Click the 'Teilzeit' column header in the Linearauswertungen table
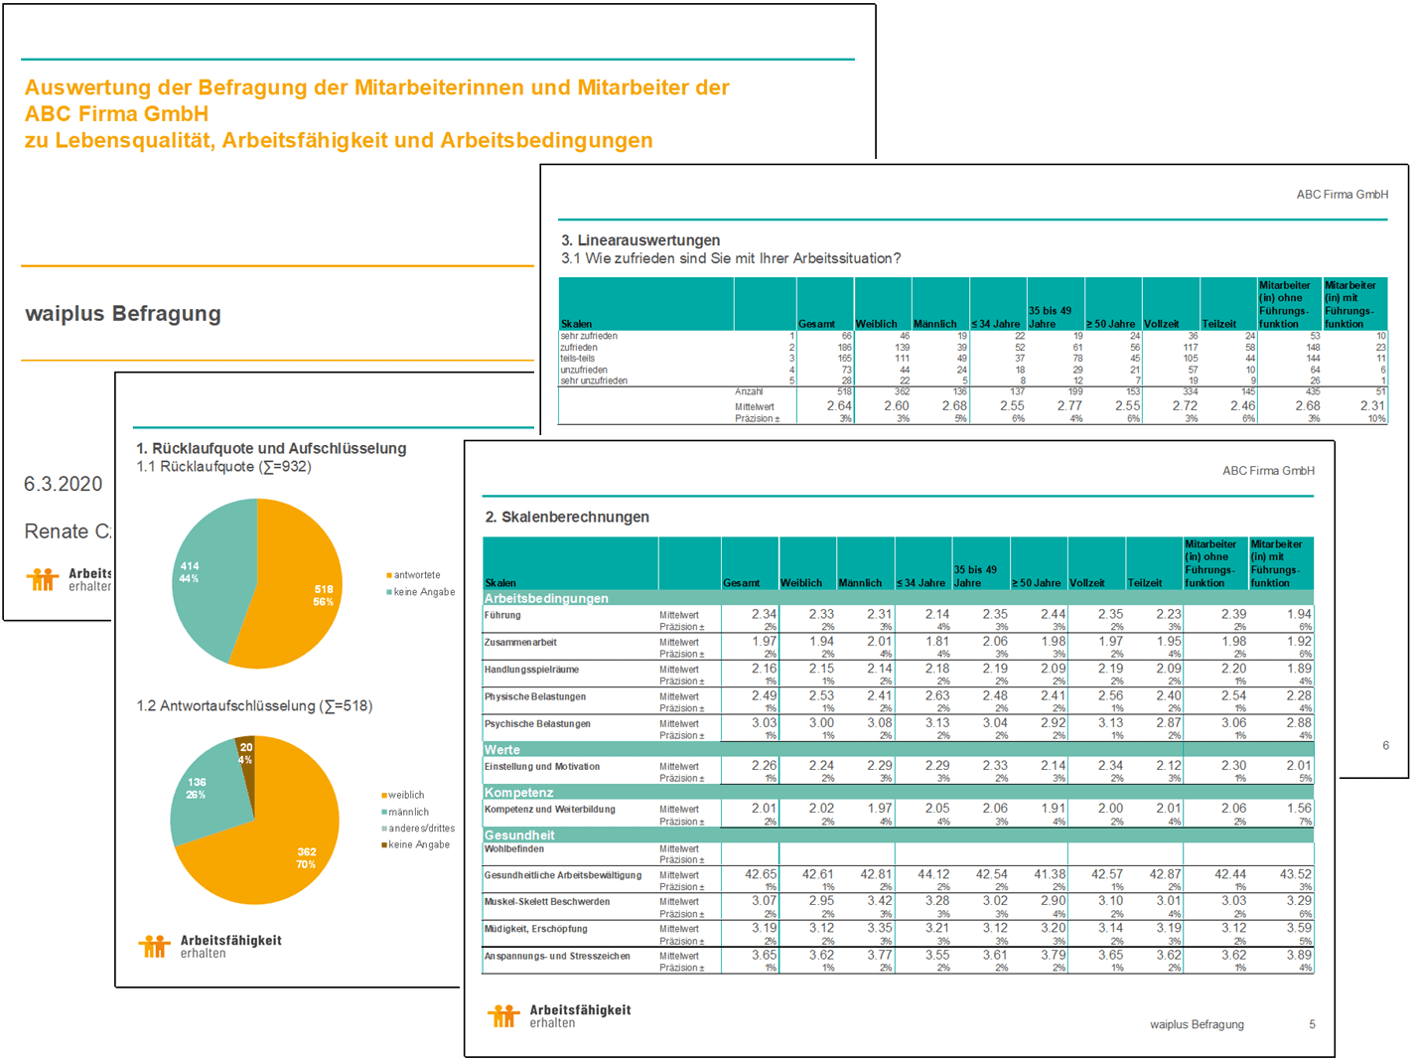The height and width of the screenshot is (1061, 1414). (x=1219, y=324)
